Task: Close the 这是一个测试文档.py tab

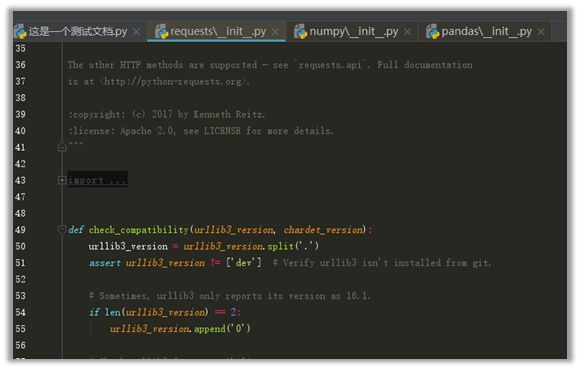Action: (136, 32)
